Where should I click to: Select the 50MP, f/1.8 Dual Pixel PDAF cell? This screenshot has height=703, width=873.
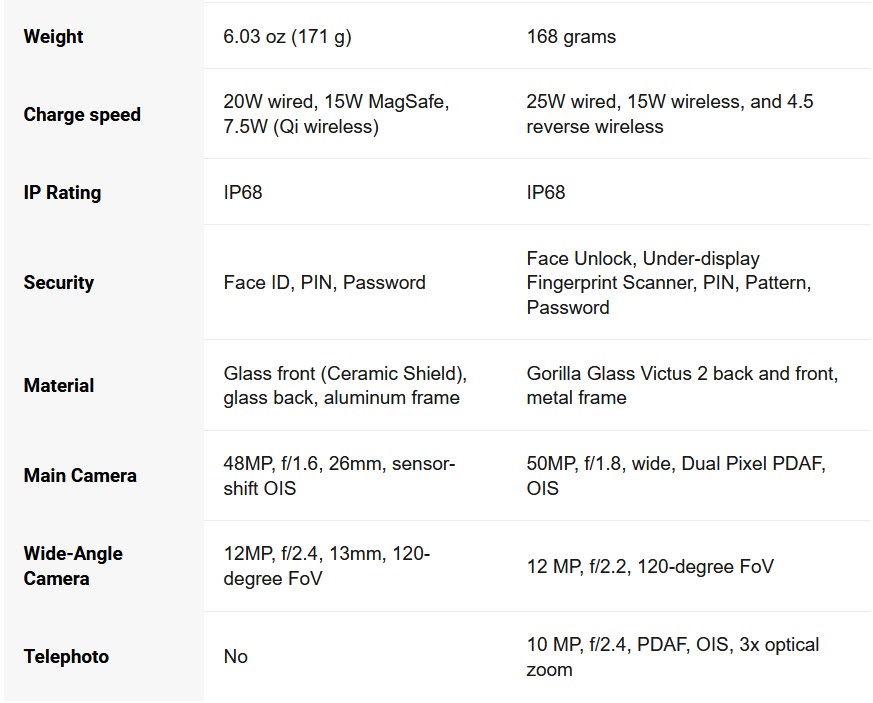pos(676,476)
